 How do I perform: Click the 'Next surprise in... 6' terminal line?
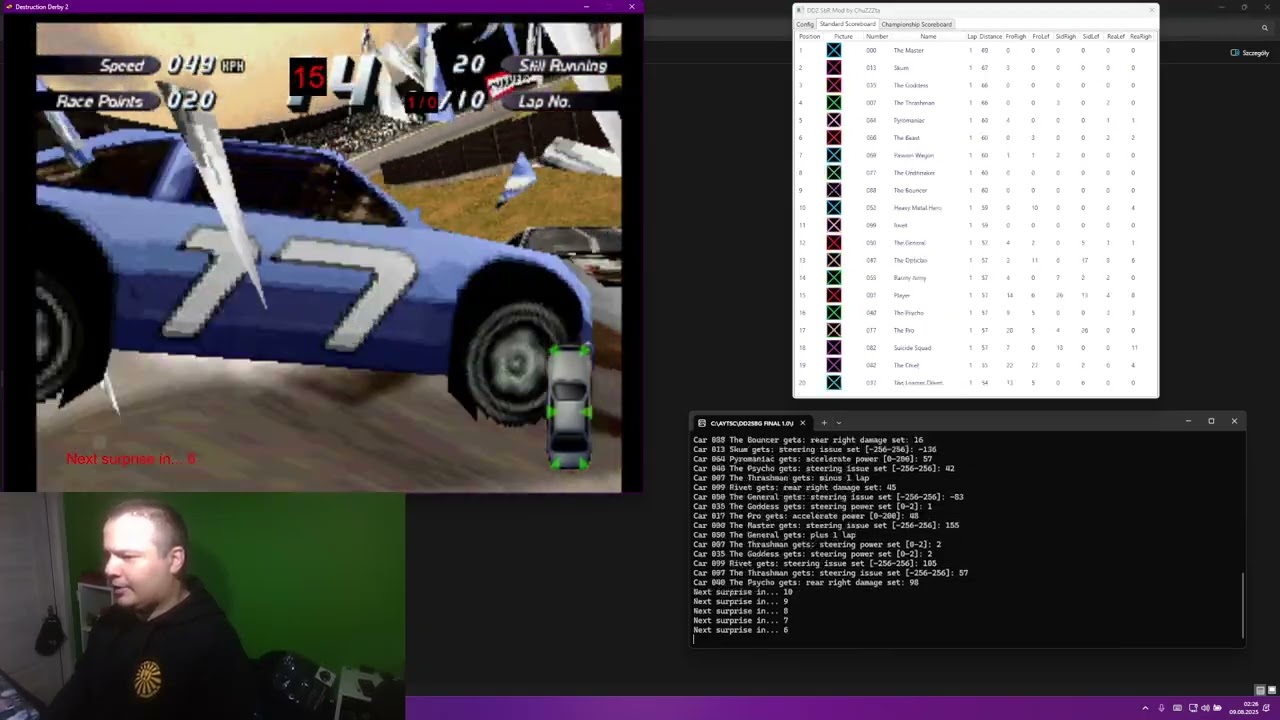pos(741,630)
